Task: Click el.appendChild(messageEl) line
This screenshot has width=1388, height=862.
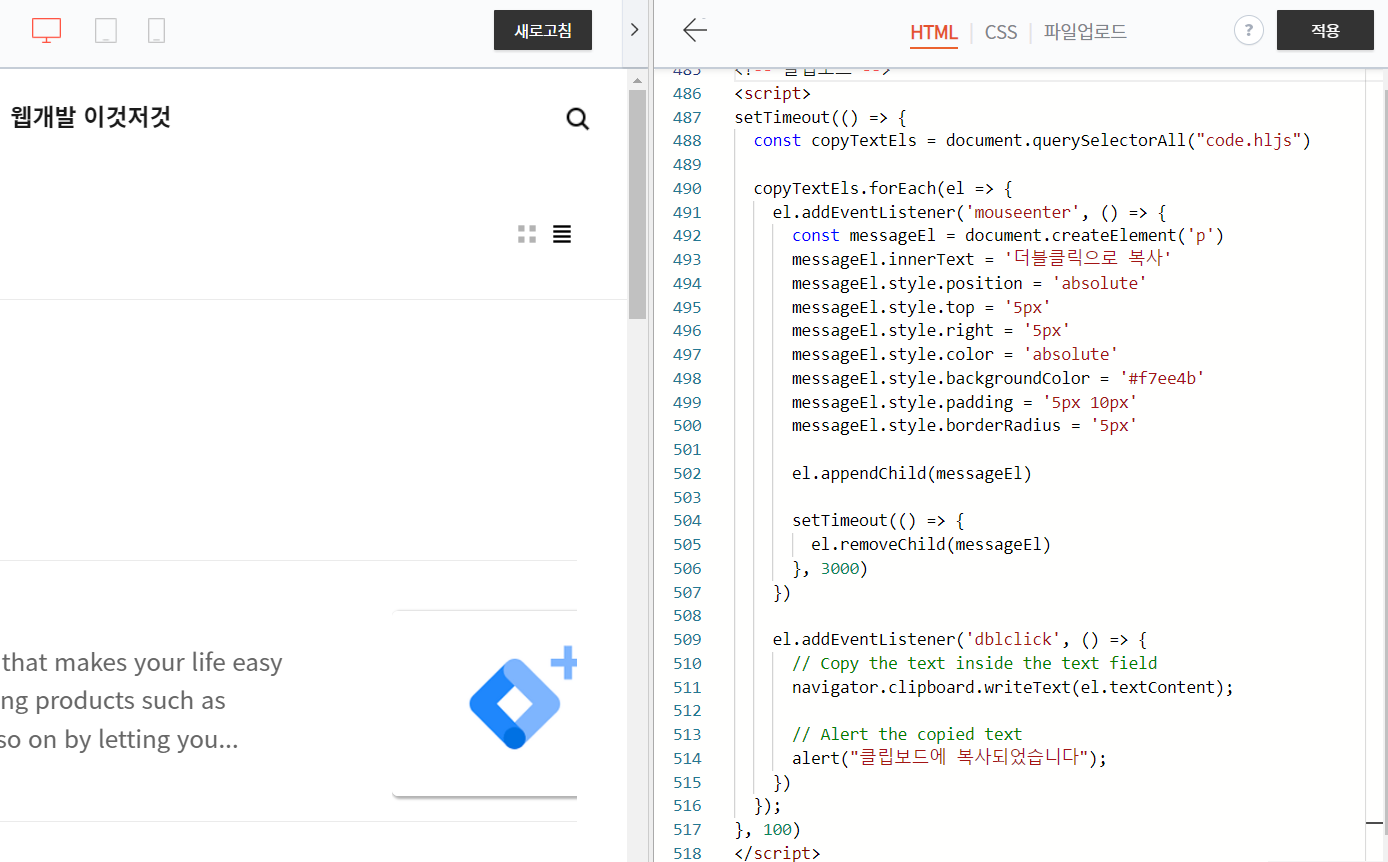Action: click(x=911, y=473)
